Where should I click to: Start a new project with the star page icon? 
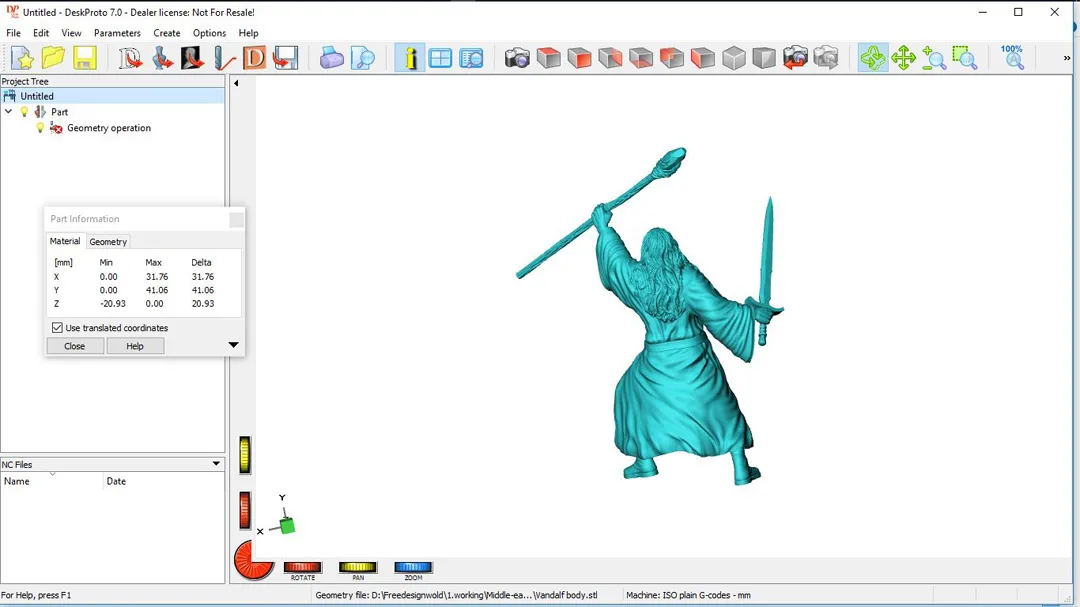point(22,58)
